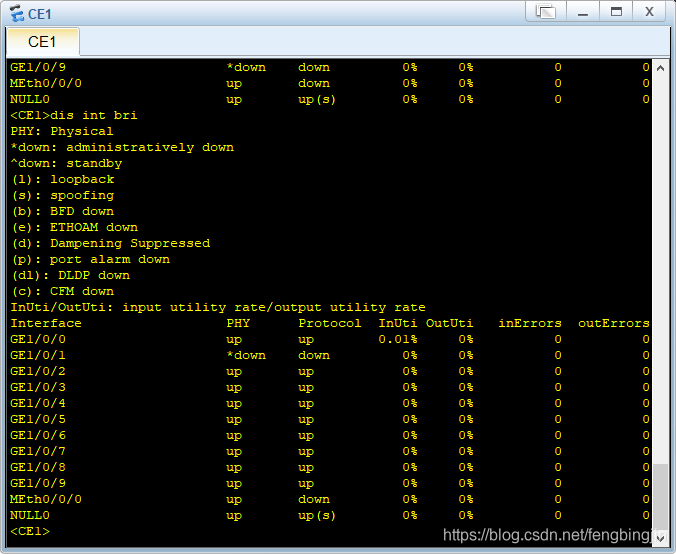Image resolution: width=676 pixels, height=554 pixels.
Task: Click the 'outErrors' column header
Action: pyautogui.click(x=613, y=323)
